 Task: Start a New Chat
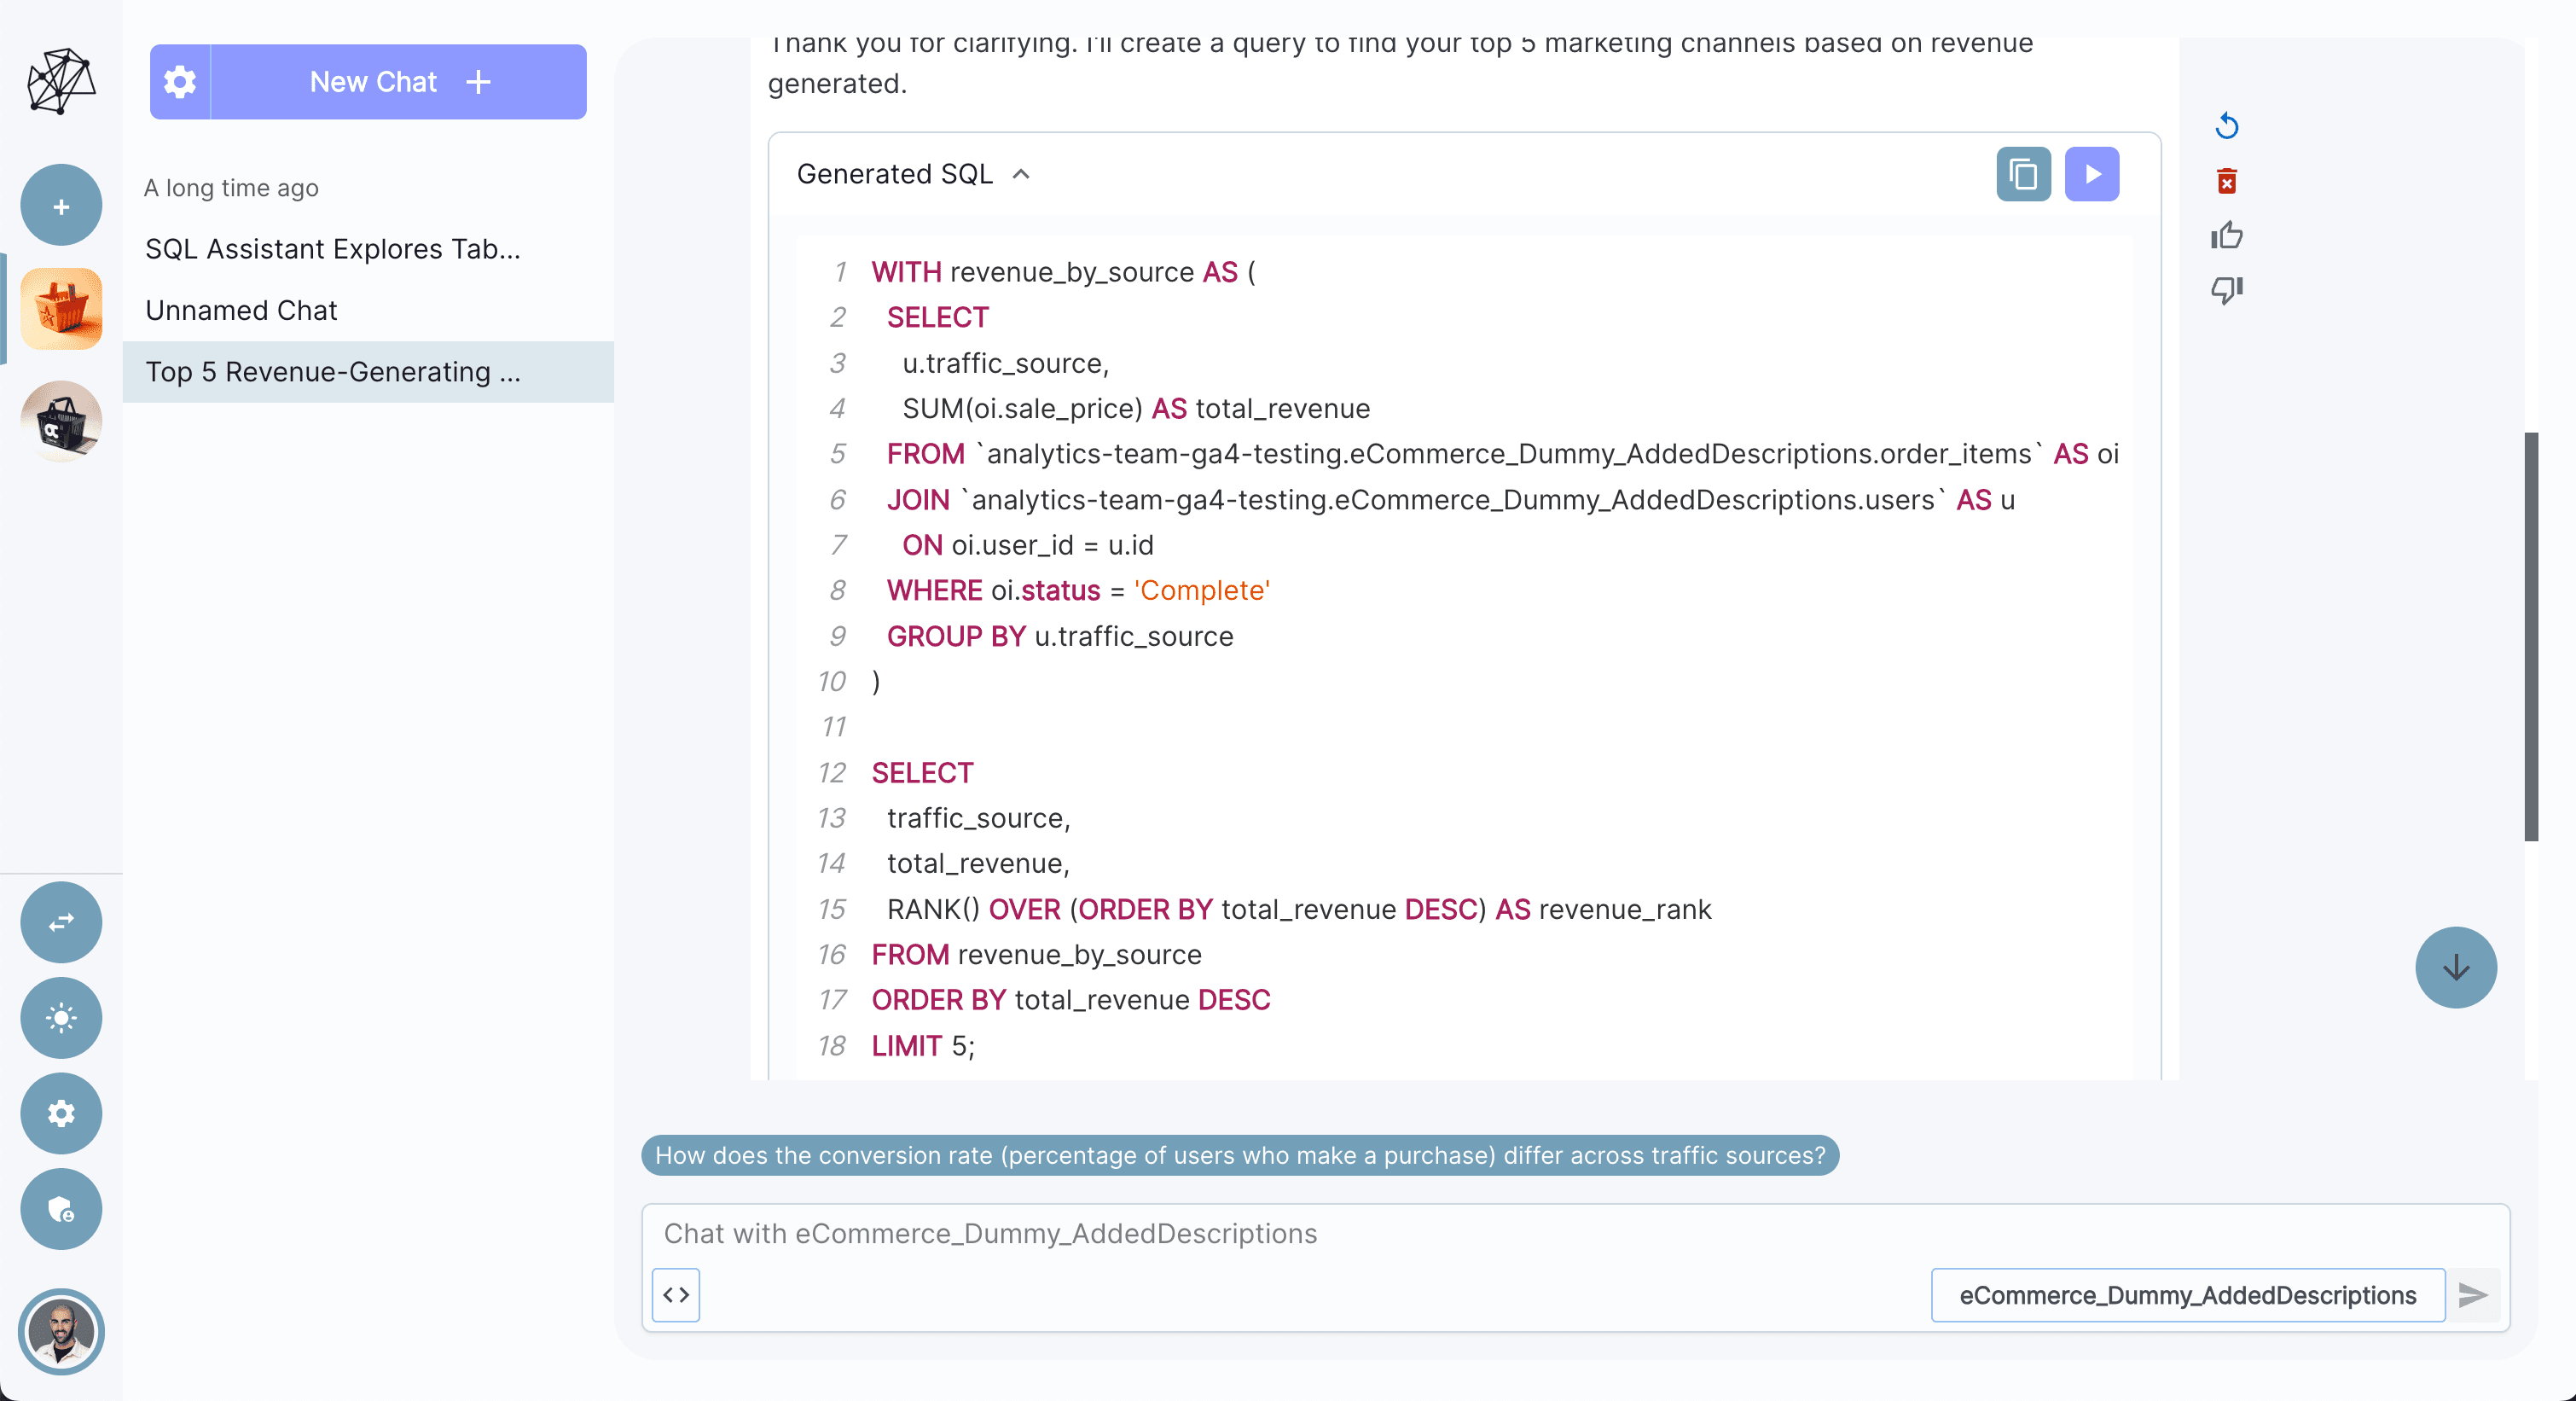(x=373, y=82)
